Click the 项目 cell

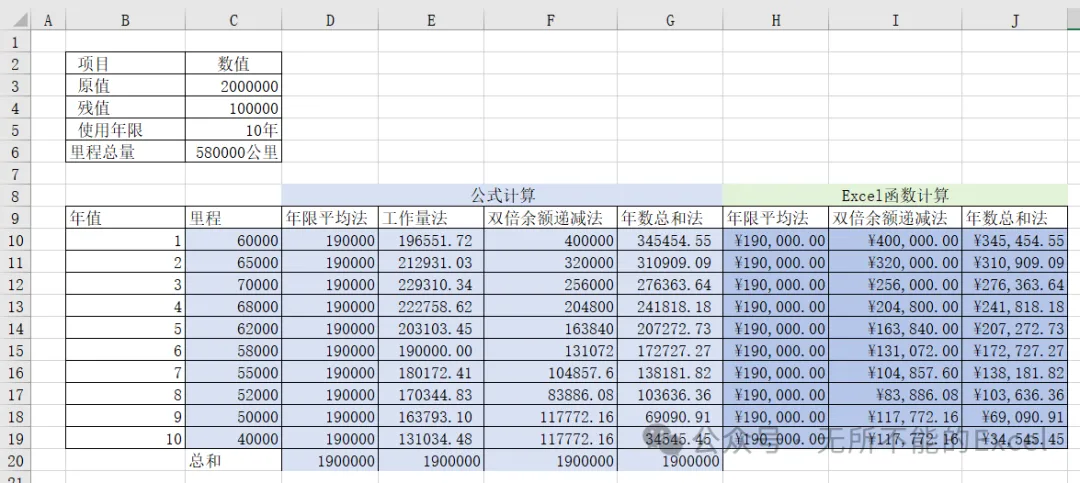125,64
